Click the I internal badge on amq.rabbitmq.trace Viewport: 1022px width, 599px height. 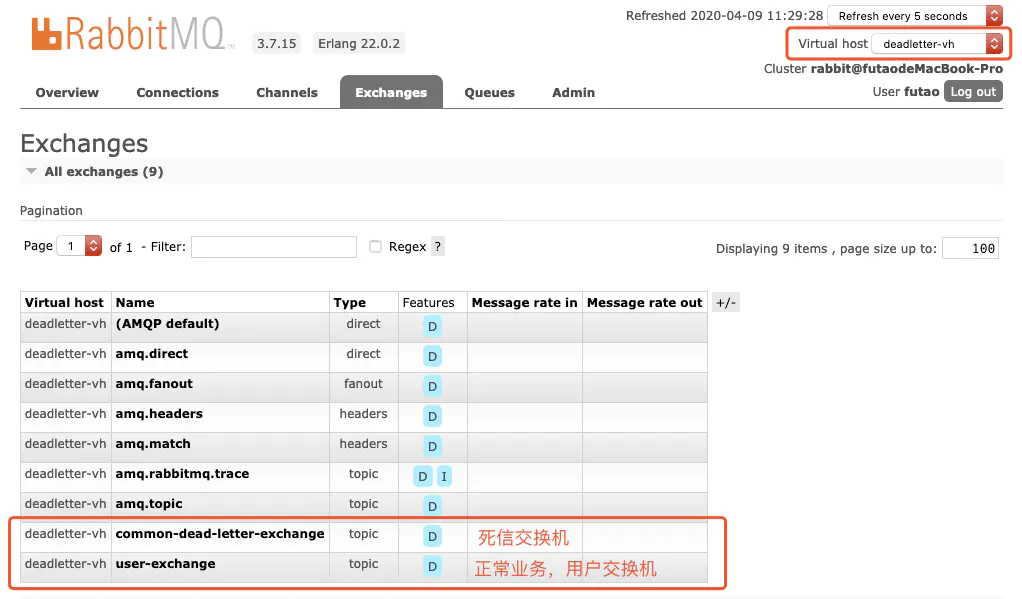[x=444, y=476]
